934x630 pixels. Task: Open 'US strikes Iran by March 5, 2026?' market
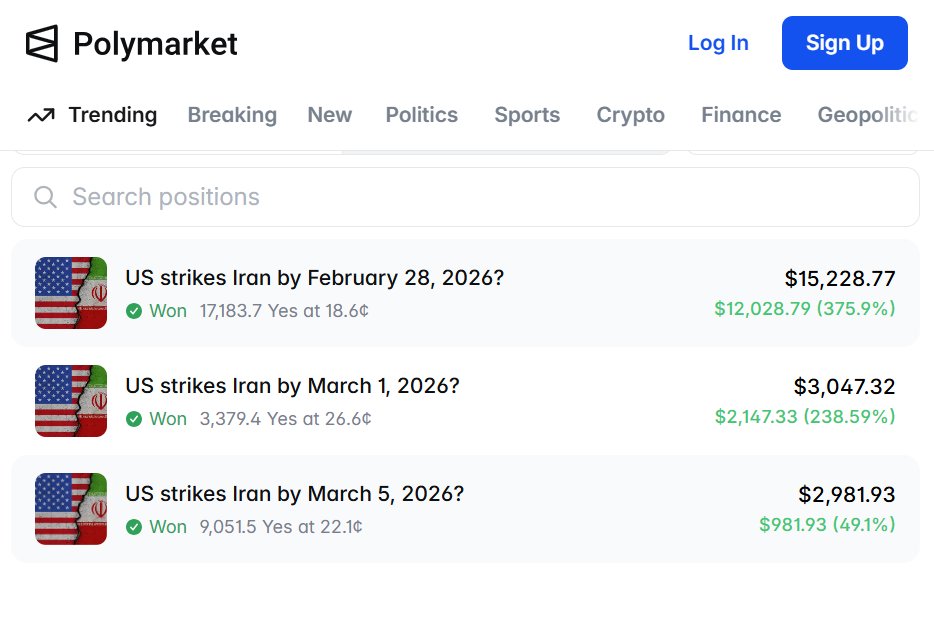click(294, 494)
